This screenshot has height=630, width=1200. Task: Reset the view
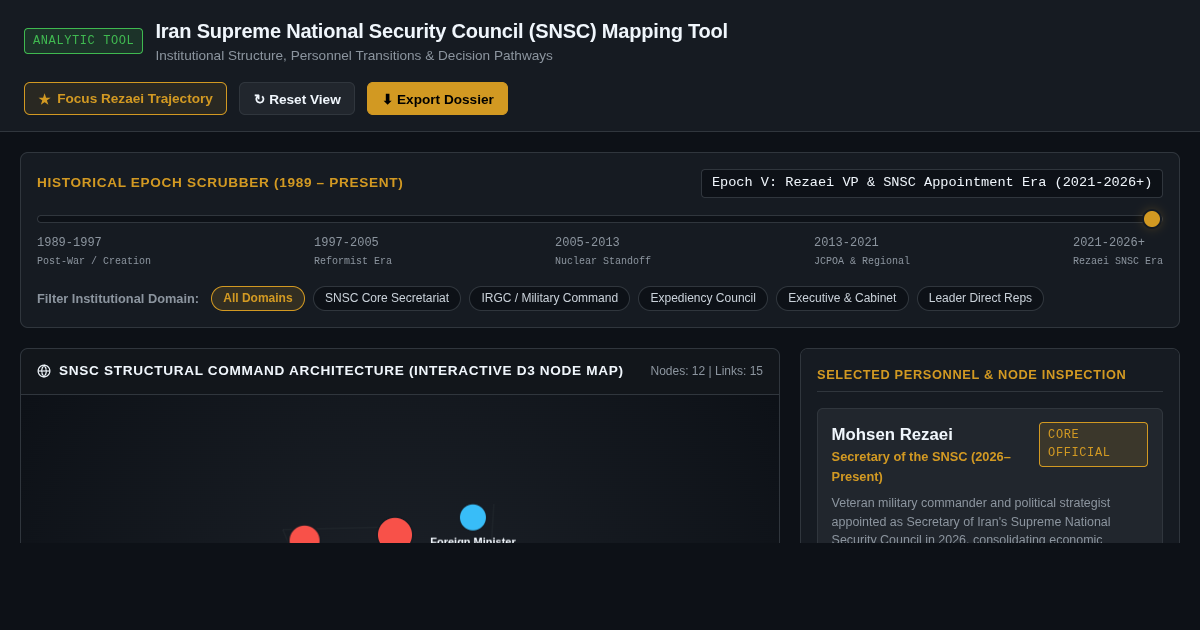297,99
